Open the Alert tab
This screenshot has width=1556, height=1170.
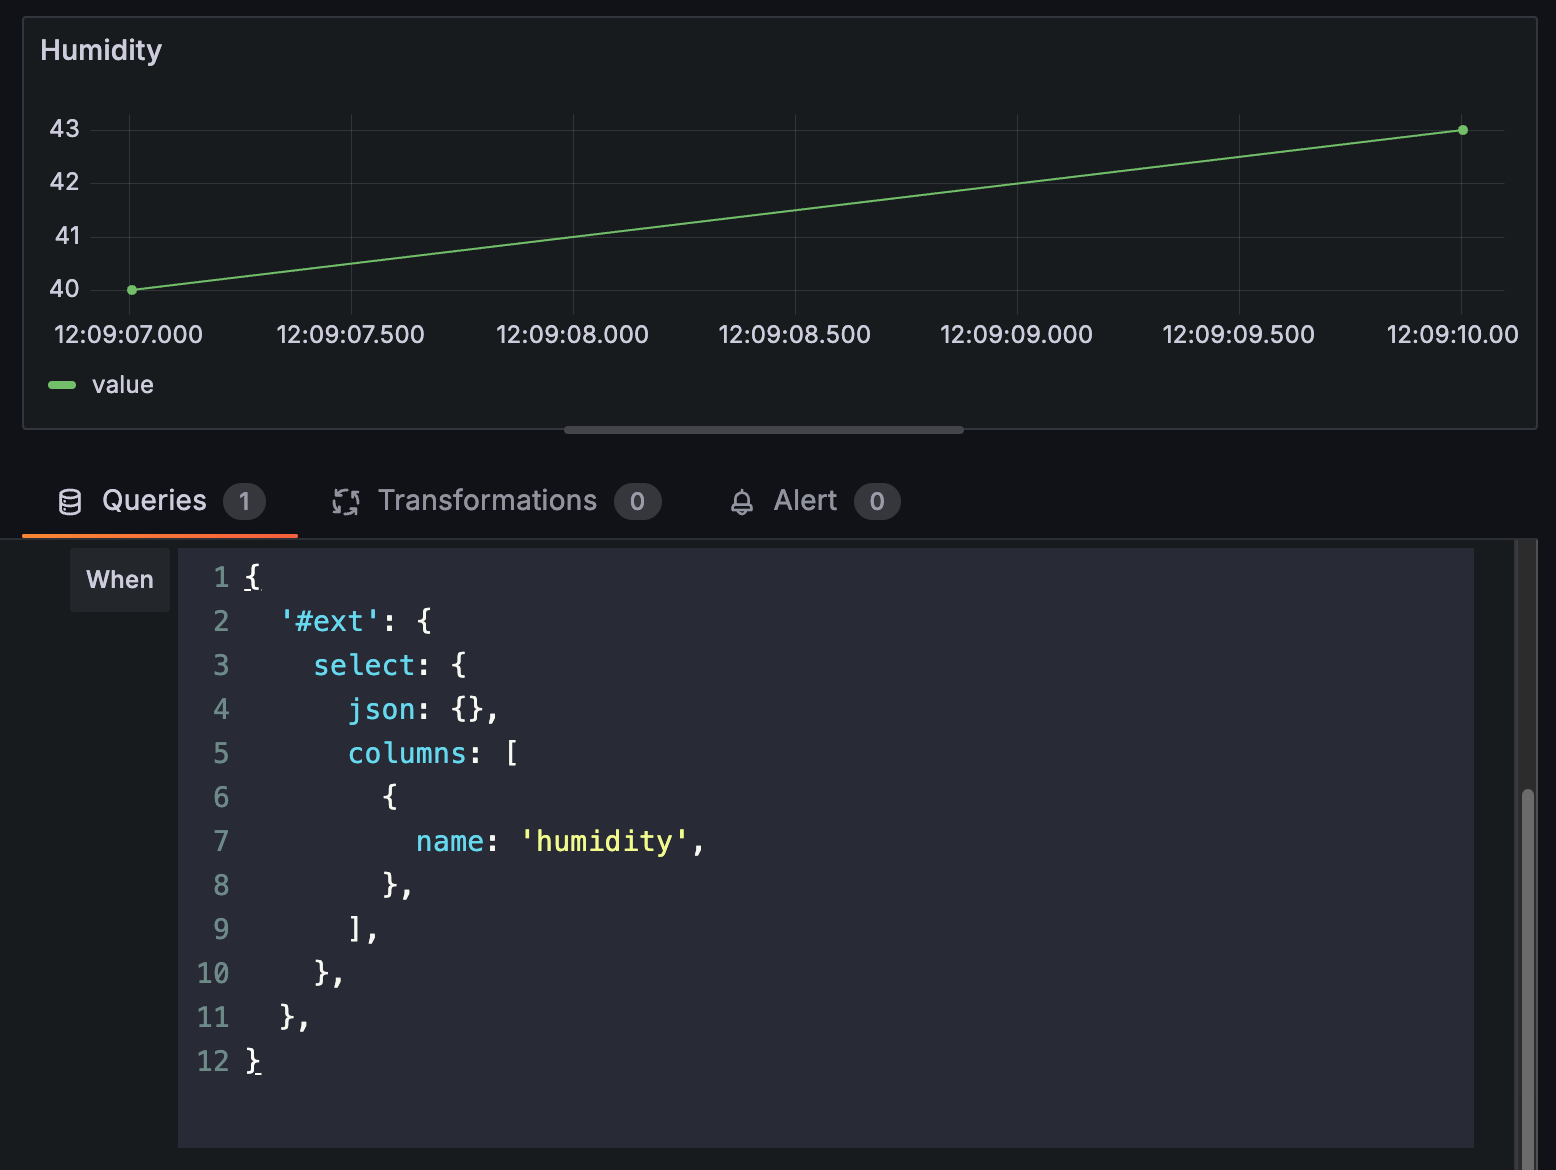[x=804, y=501]
